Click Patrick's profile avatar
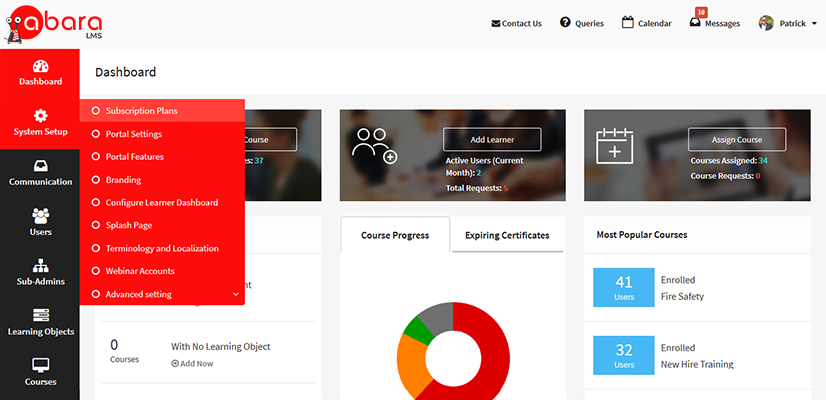Screen dimensions: 826x400 tap(766, 23)
